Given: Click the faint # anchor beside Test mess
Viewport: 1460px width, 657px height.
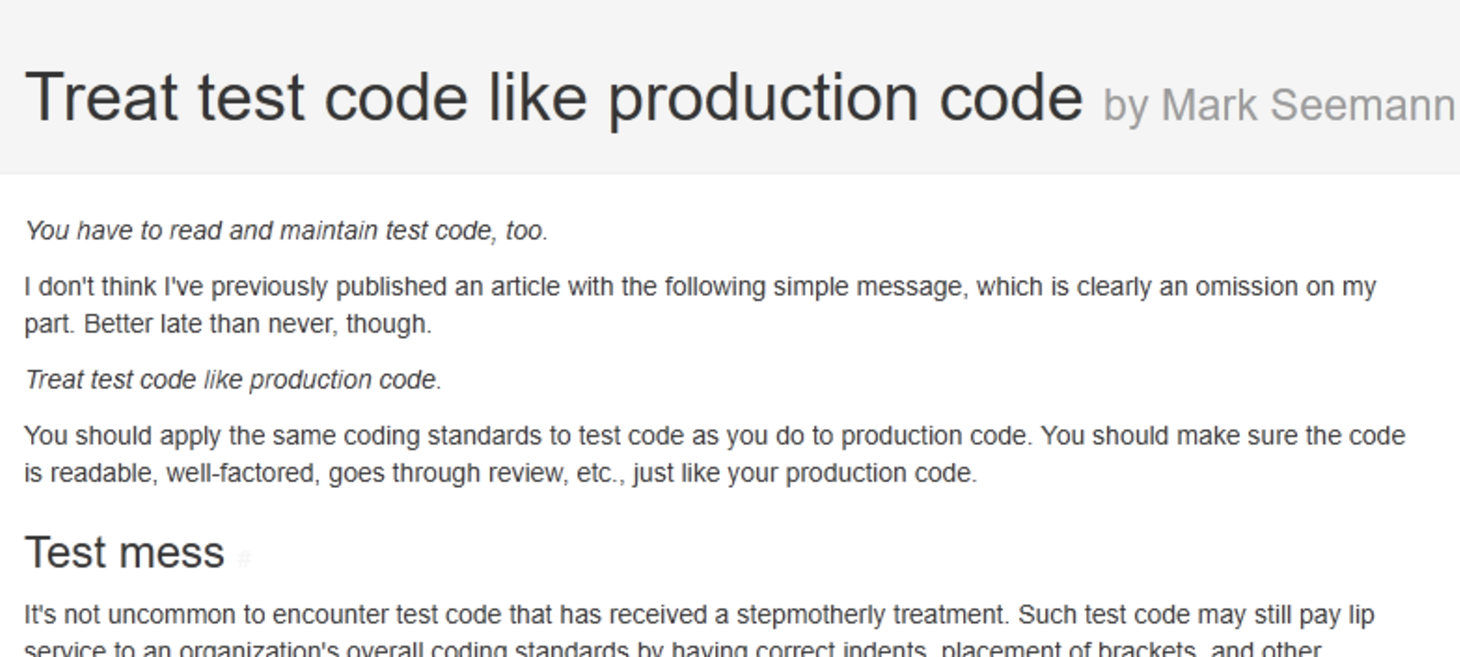Looking at the screenshot, I should (243, 560).
